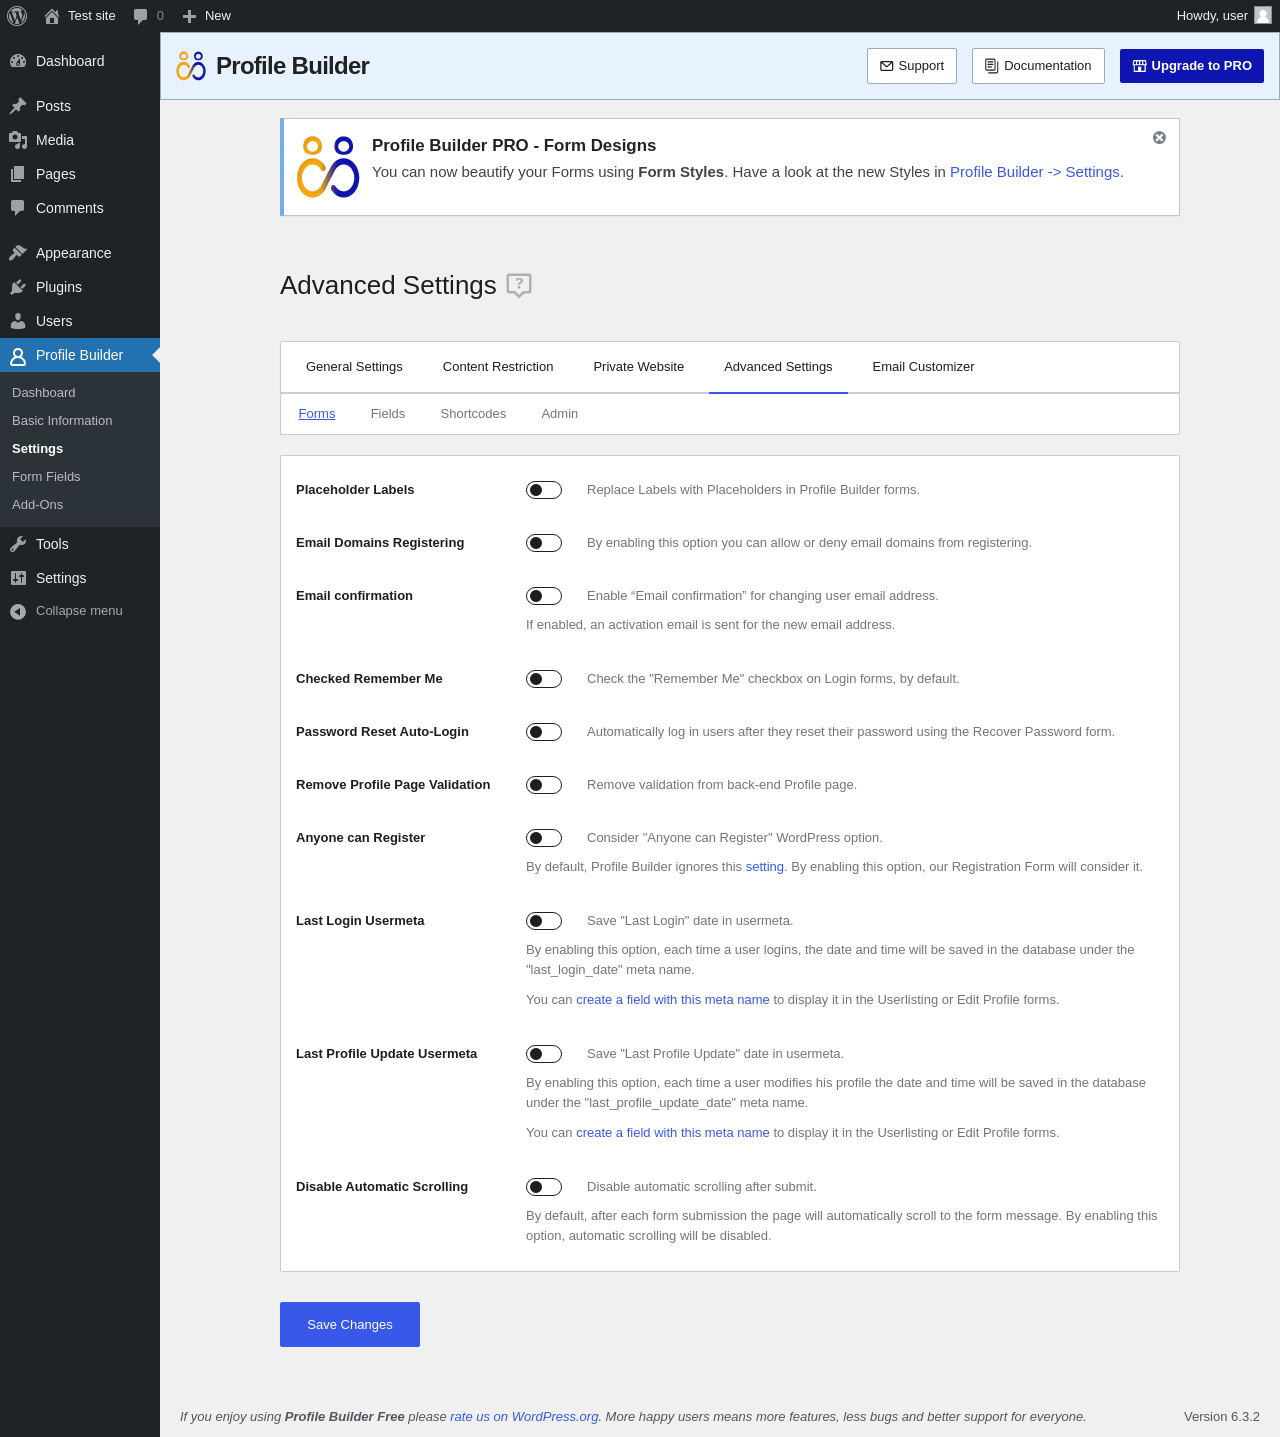Click the plus New icon in admin bar

pyautogui.click(x=189, y=16)
